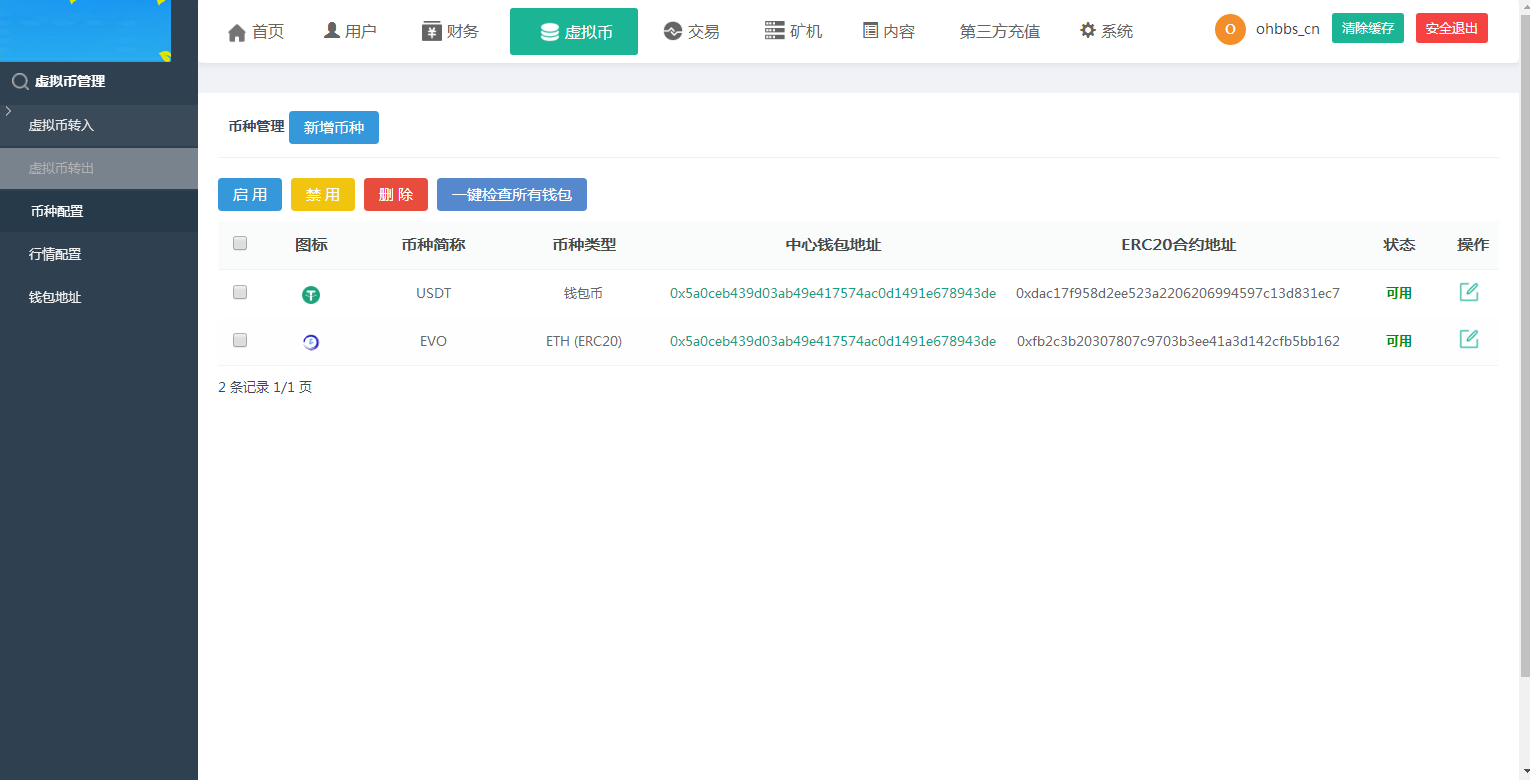The height and width of the screenshot is (780, 1530).
Task: Click the USDT coin logo icon
Action: (311, 295)
